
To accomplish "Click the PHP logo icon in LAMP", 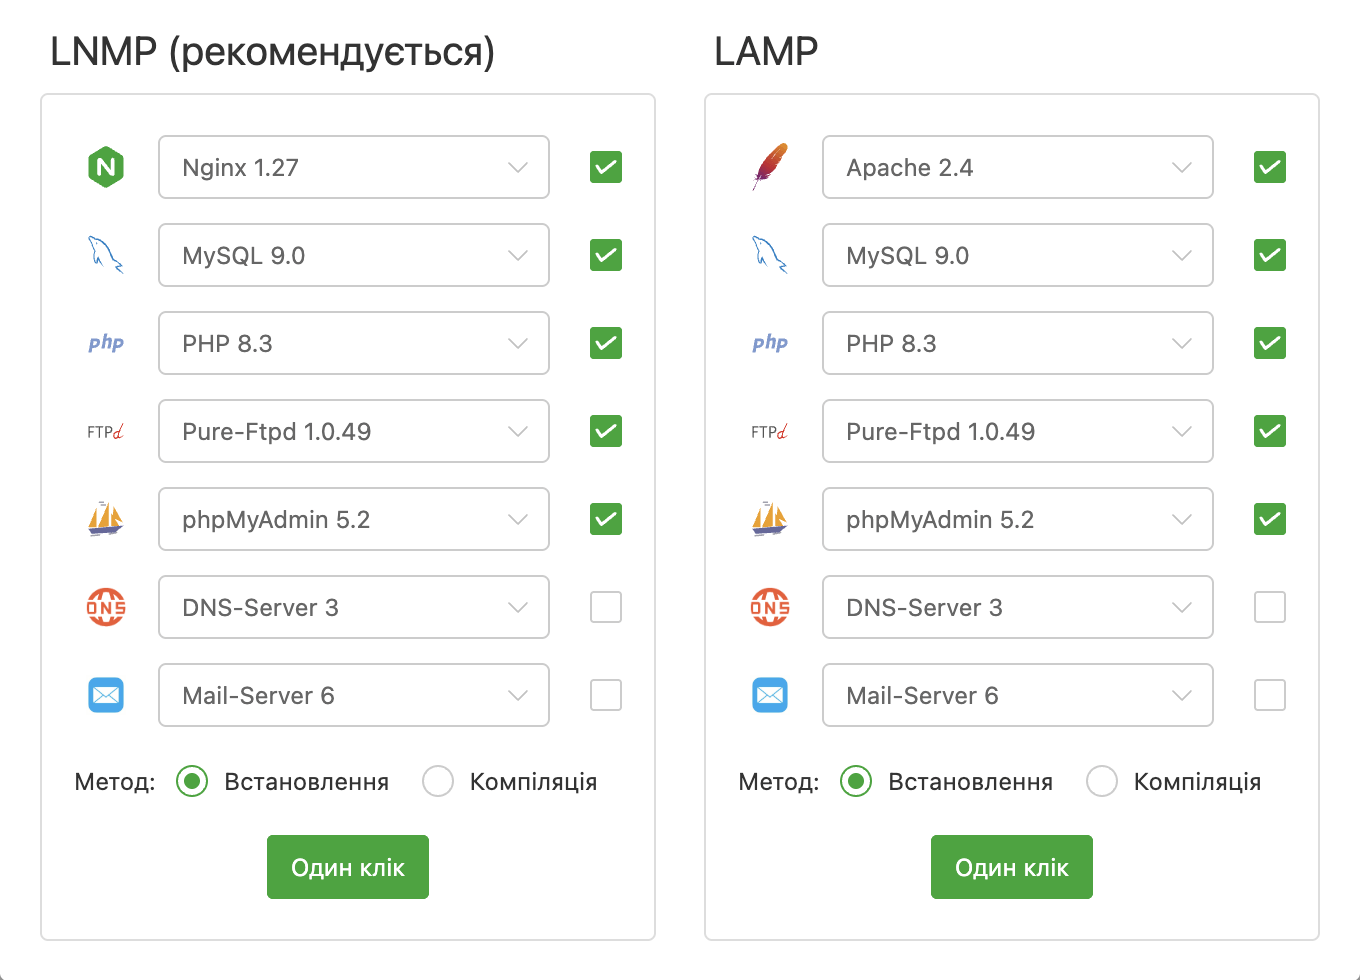I will (770, 343).
